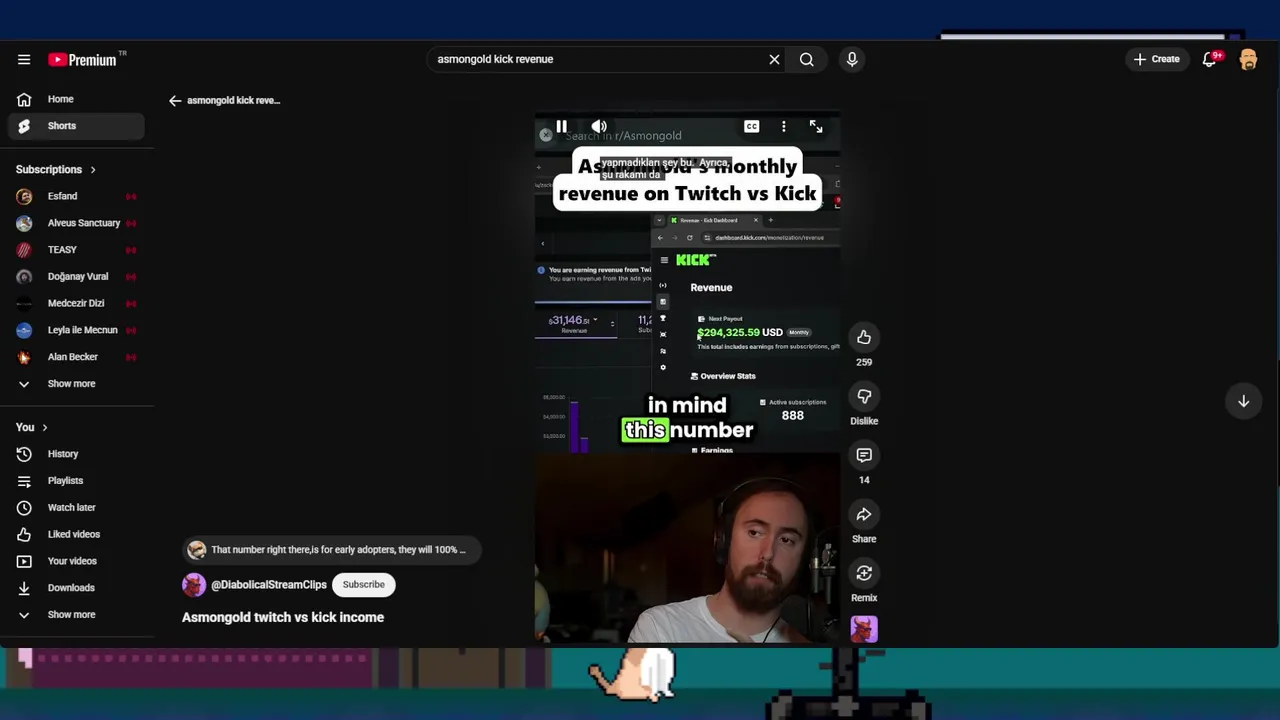The height and width of the screenshot is (720, 1280).
Task: Open the Esfand subscription channel
Action: 76,196
